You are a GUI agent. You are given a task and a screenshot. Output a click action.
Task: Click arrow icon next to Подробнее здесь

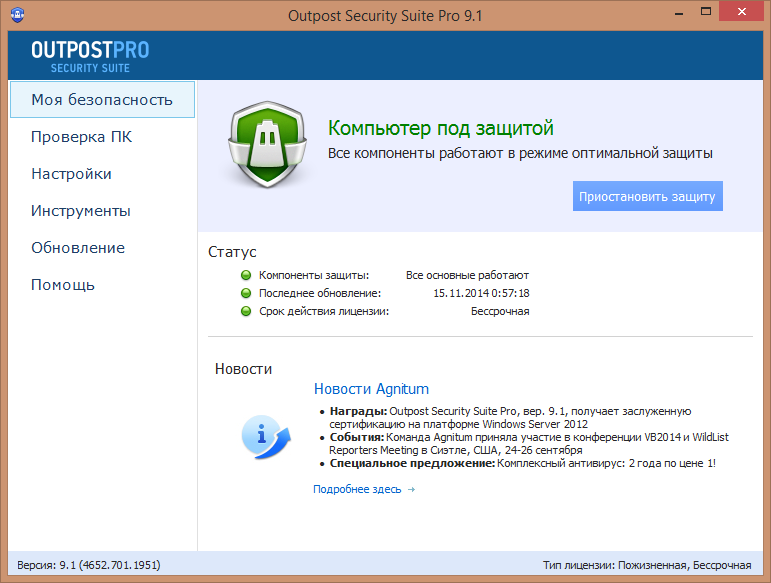(x=412, y=490)
